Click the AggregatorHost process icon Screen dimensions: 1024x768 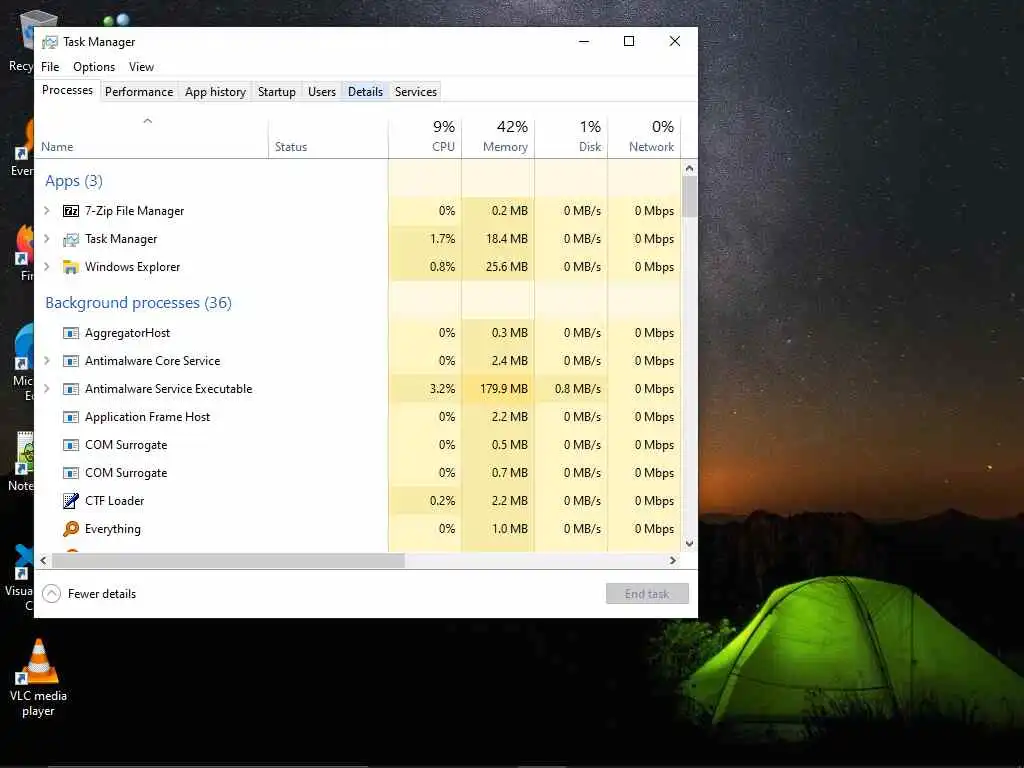pyautogui.click(x=71, y=333)
